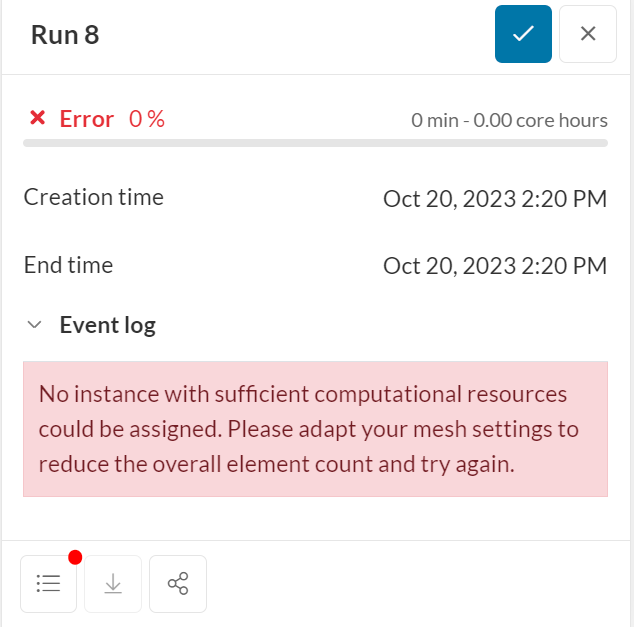The height and width of the screenshot is (627, 634).
Task: Click the gray run progress bar
Action: [x=315, y=144]
